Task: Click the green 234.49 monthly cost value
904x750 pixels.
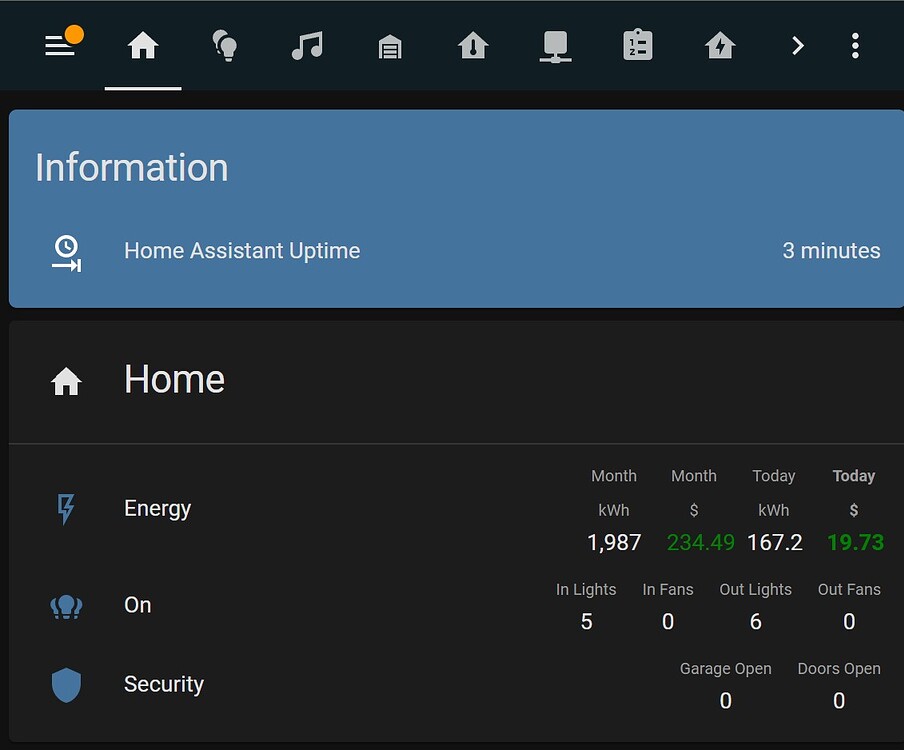Action: 700,542
